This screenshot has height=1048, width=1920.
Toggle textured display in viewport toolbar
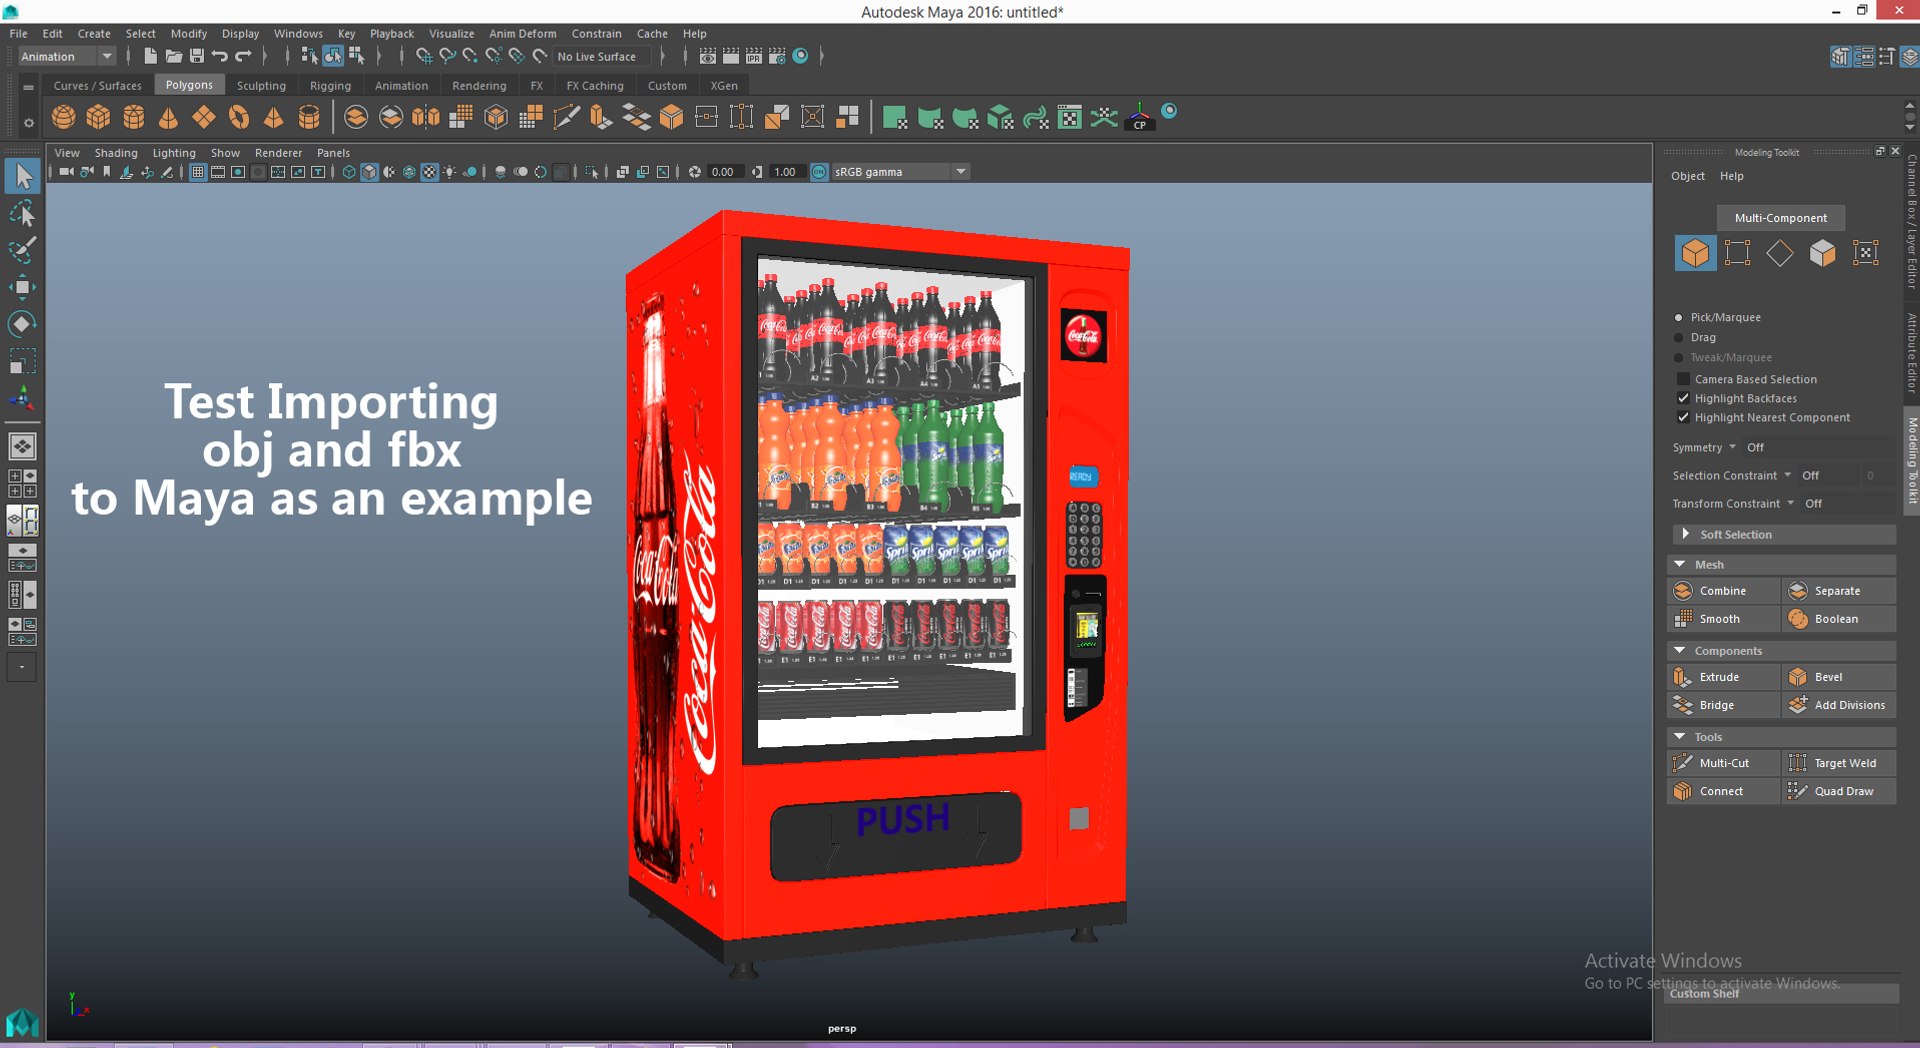pyautogui.click(x=429, y=172)
